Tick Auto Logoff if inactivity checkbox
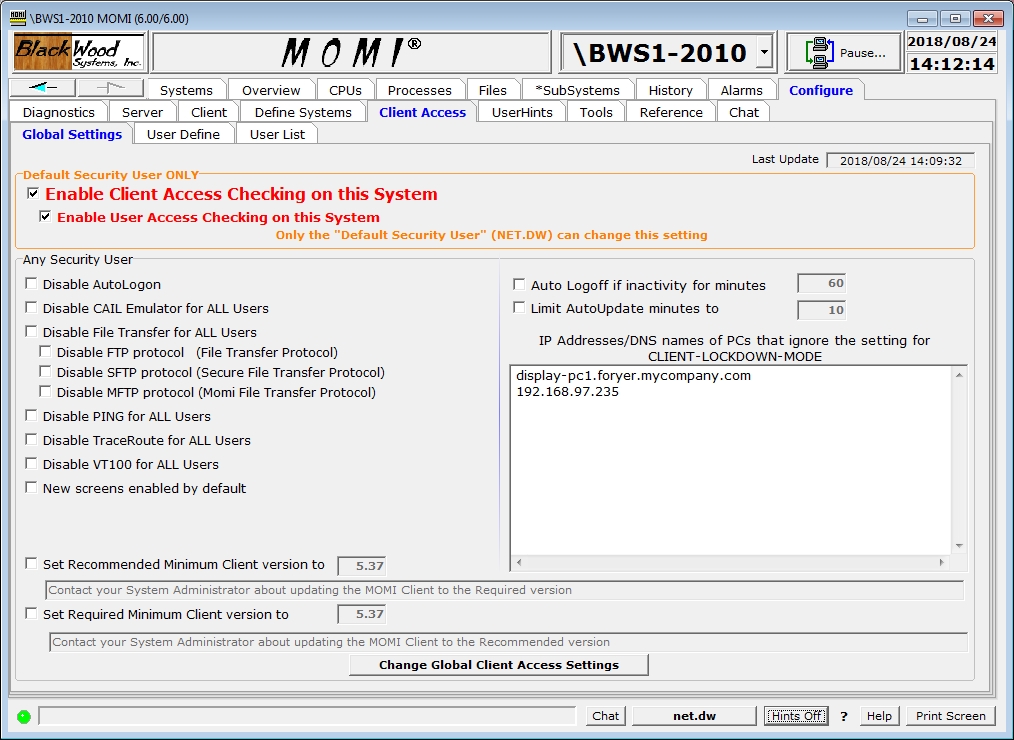 pyautogui.click(x=518, y=285)
